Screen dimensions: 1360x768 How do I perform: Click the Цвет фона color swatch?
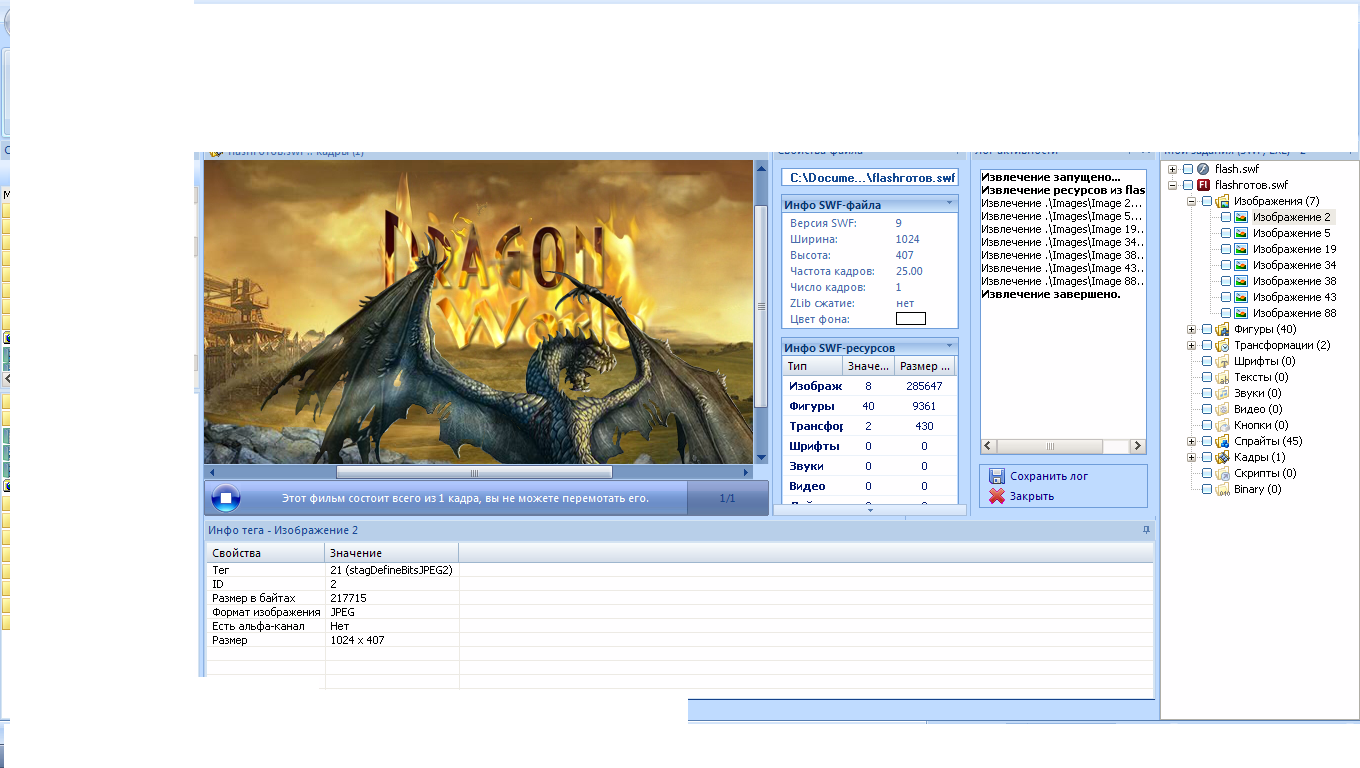[911, 319]
